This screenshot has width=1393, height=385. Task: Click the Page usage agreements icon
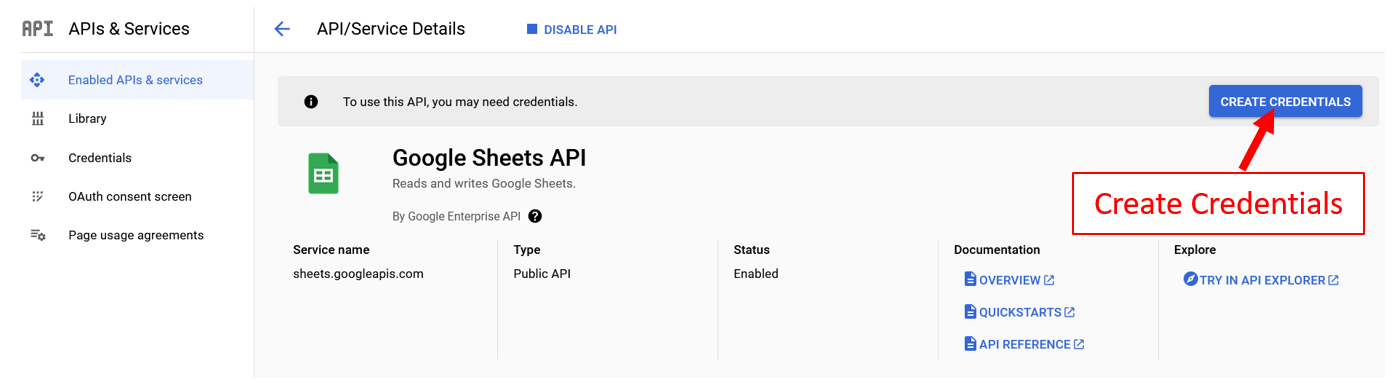tap(38, 236)
